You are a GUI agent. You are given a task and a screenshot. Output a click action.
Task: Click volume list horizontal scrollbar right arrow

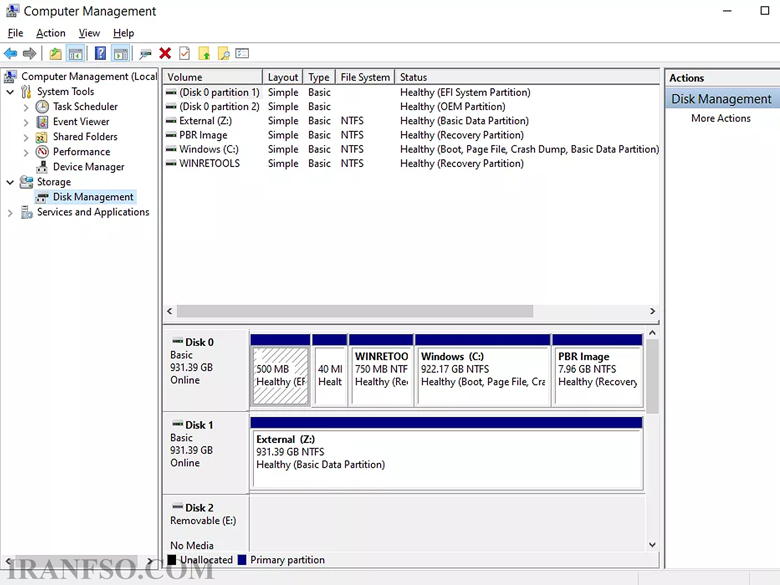tap(652, 311)
